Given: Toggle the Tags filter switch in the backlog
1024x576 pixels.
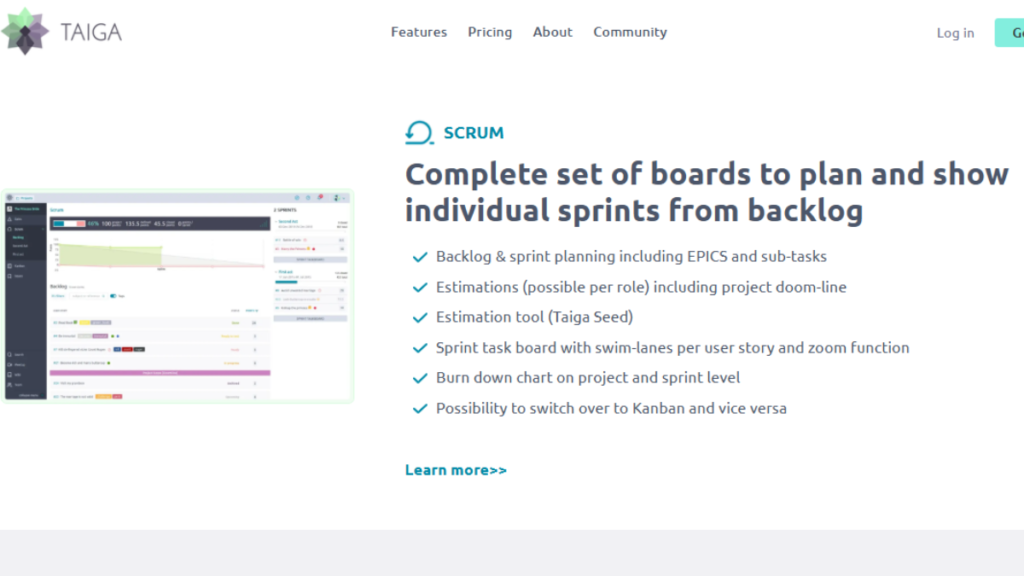Looking at the screenshot, I should (x=114, y=296).
